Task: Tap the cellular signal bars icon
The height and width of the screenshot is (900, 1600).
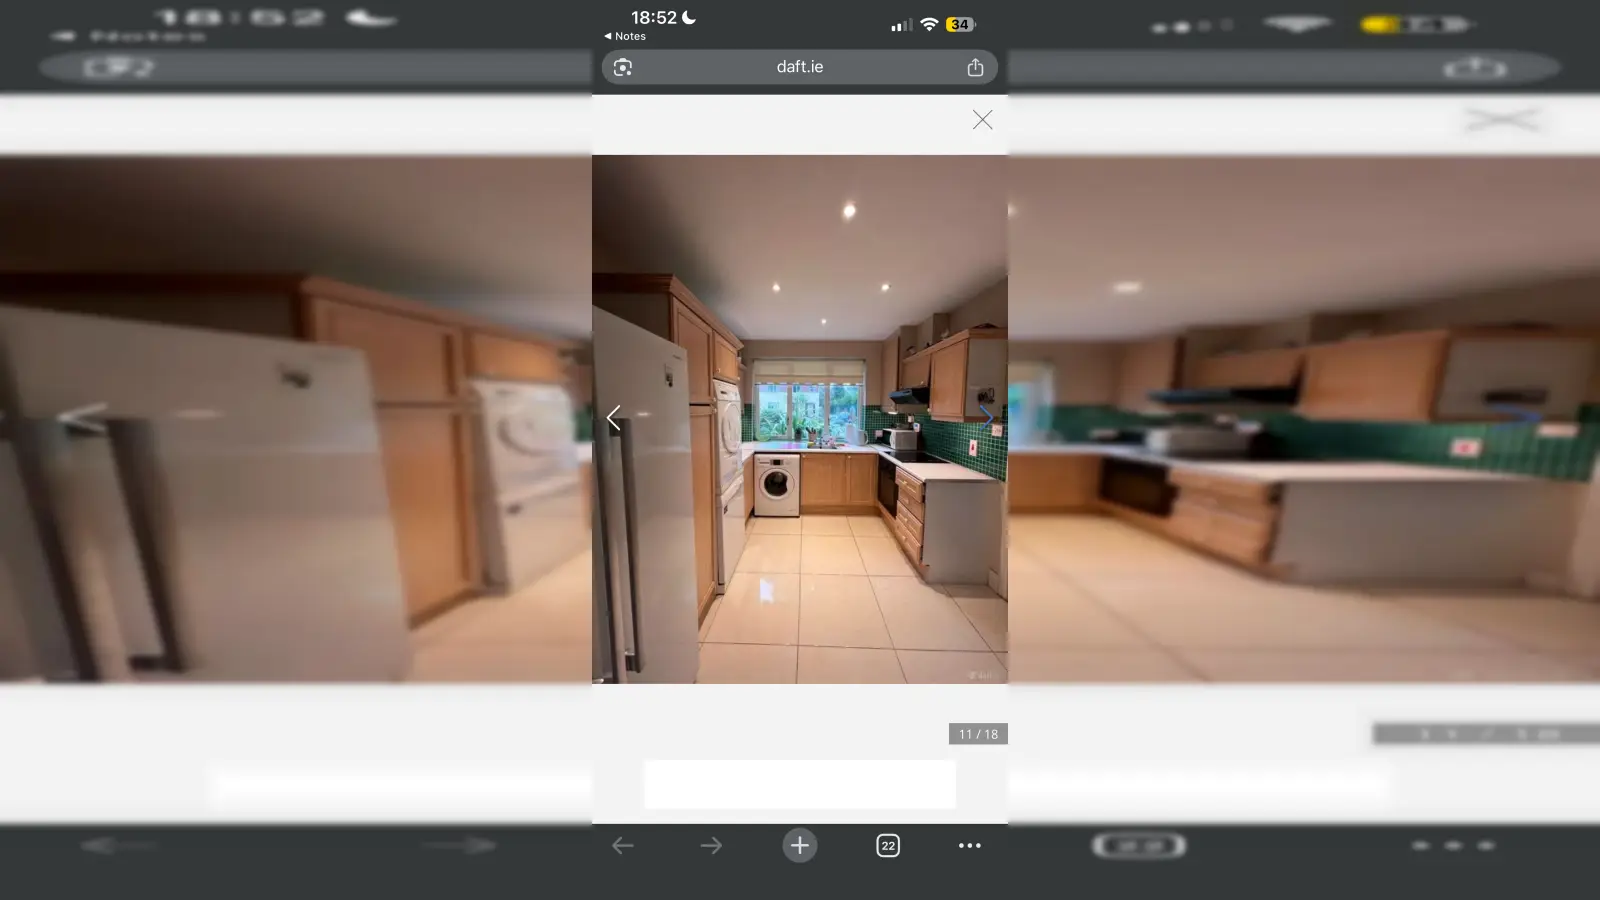Action: (x=901, y=25)
